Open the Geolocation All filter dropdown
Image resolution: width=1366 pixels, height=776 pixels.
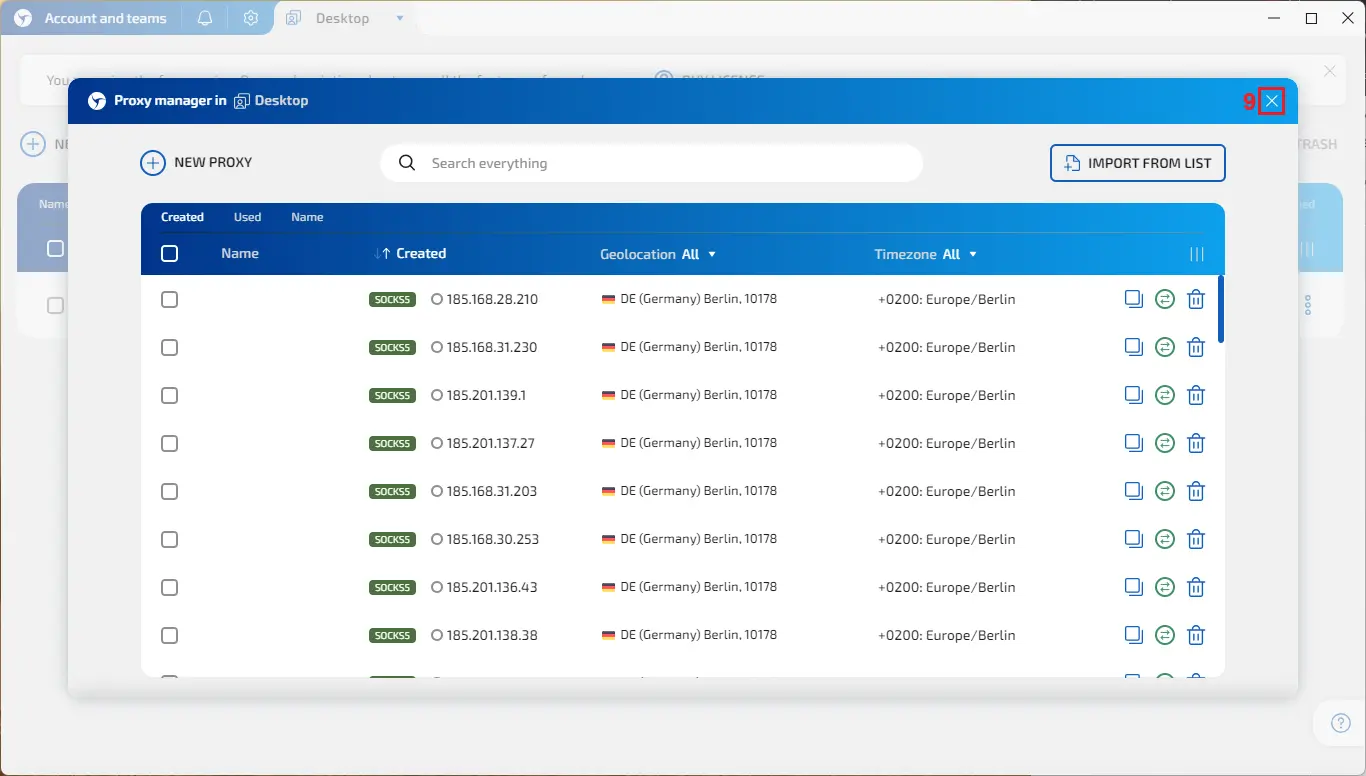pos(658,254)
